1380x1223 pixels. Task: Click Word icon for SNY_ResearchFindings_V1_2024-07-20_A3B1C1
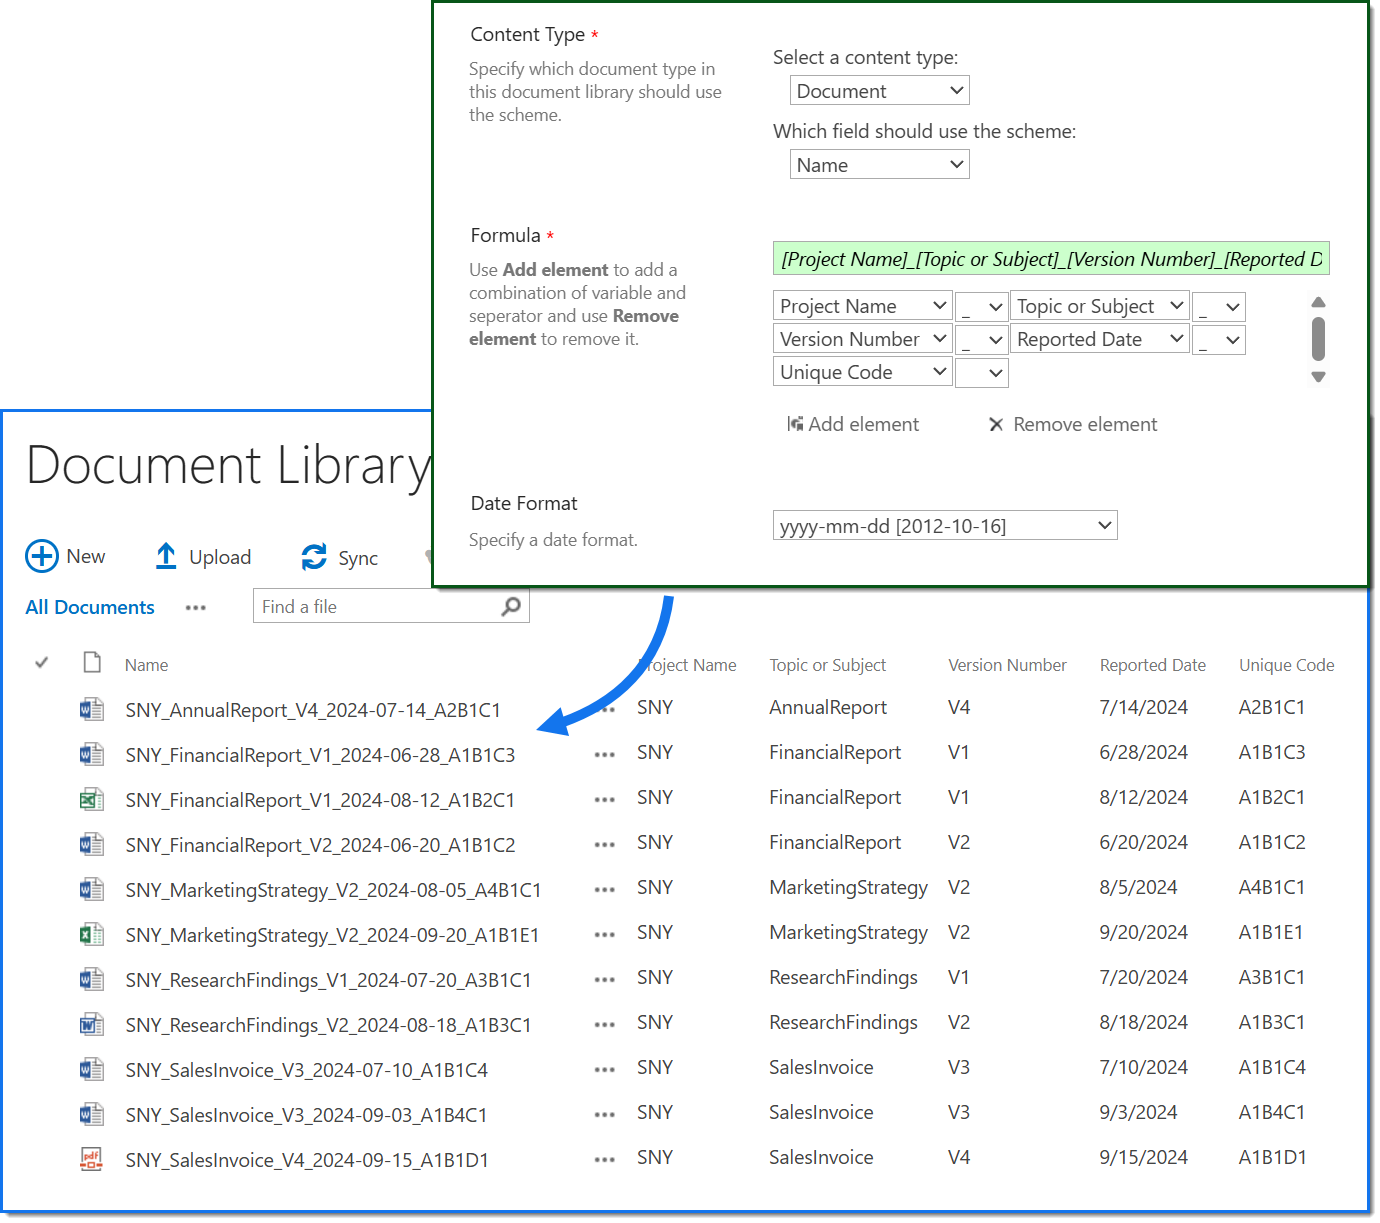pyautogui.click(x=92, y=979)
